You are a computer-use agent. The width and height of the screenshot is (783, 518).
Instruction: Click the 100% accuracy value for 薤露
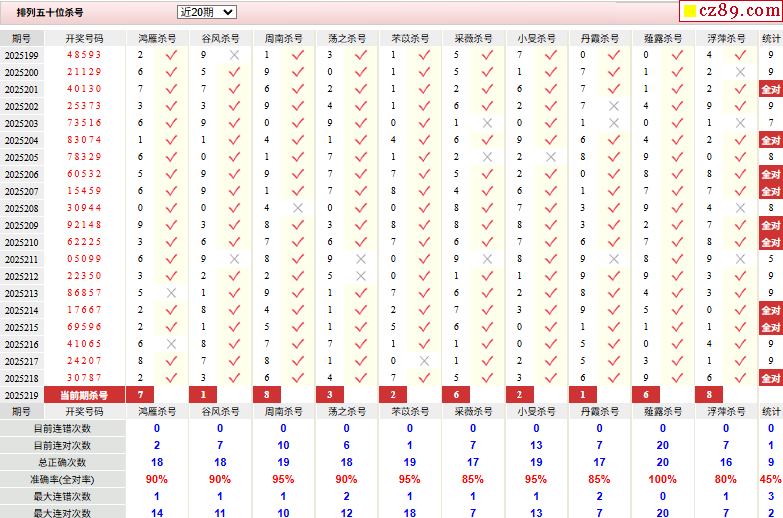pos(663,480)
